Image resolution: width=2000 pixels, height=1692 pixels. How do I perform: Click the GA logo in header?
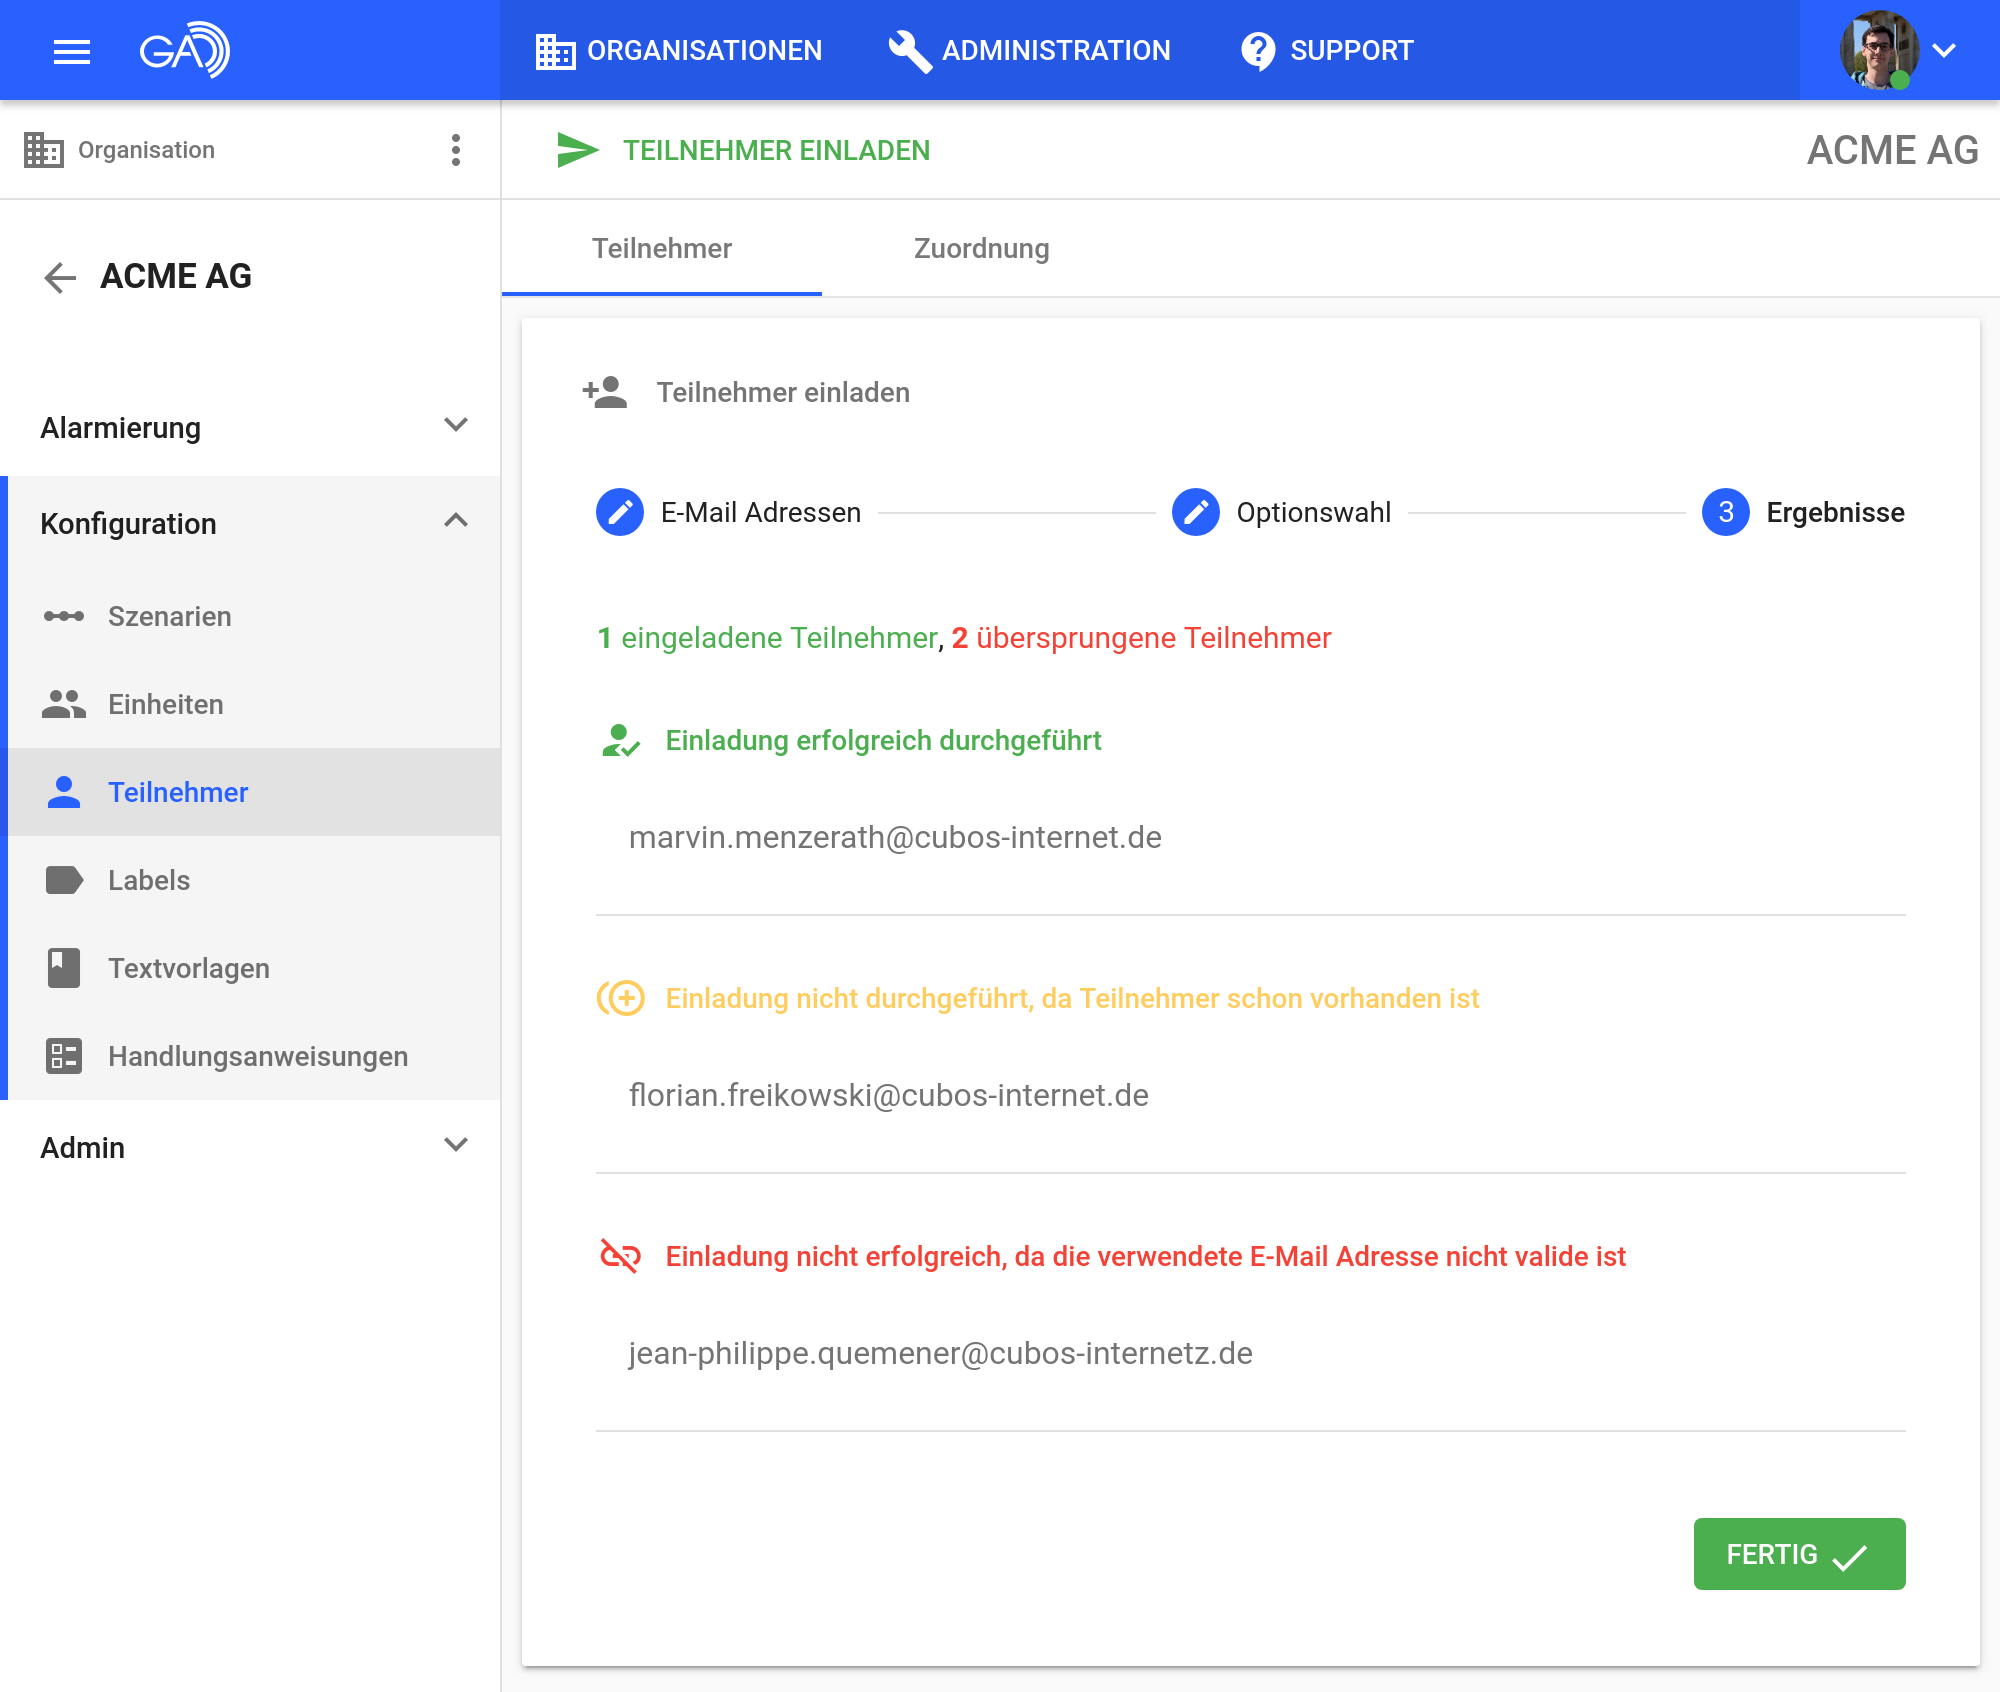(x=184, y=50)
